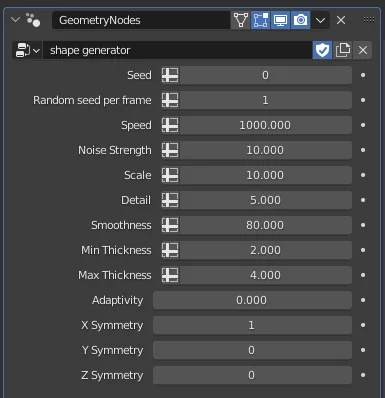Click the animate dot next to Z Symmetry

click(x=363, y=375)
